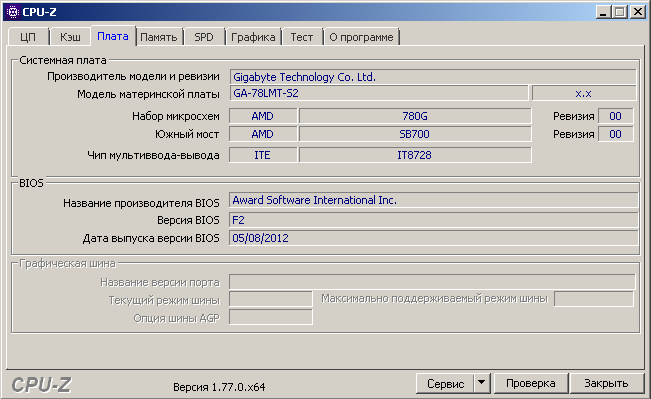Click the empty Текущий режим шины field

pos(271,299)
